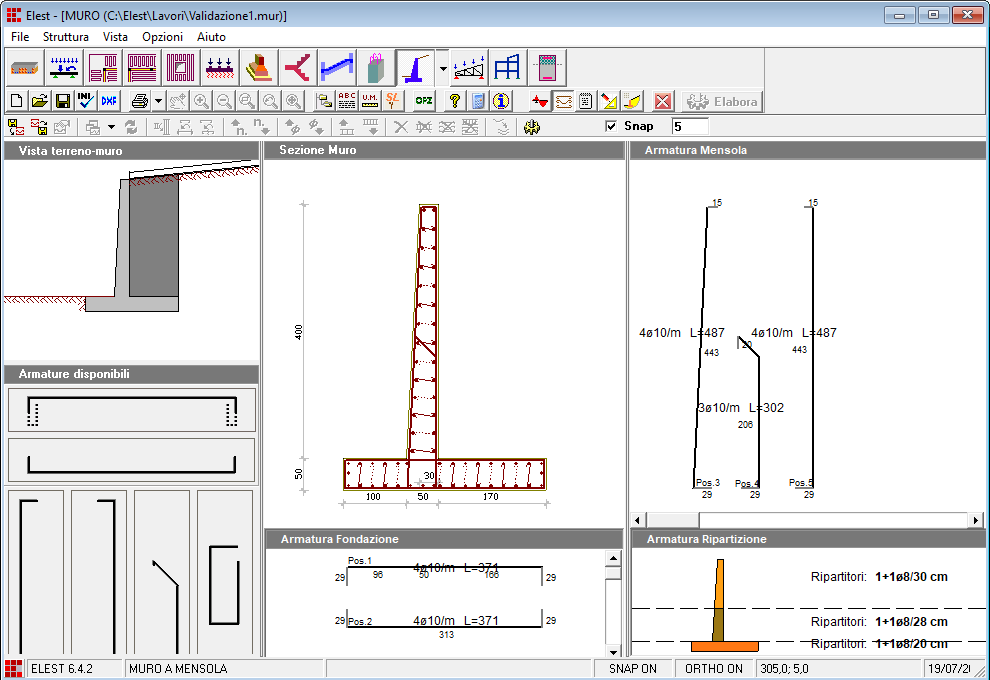Open the Opzioni menu
The width and height of the screenshot is (990, 680).
coord(162,36)
